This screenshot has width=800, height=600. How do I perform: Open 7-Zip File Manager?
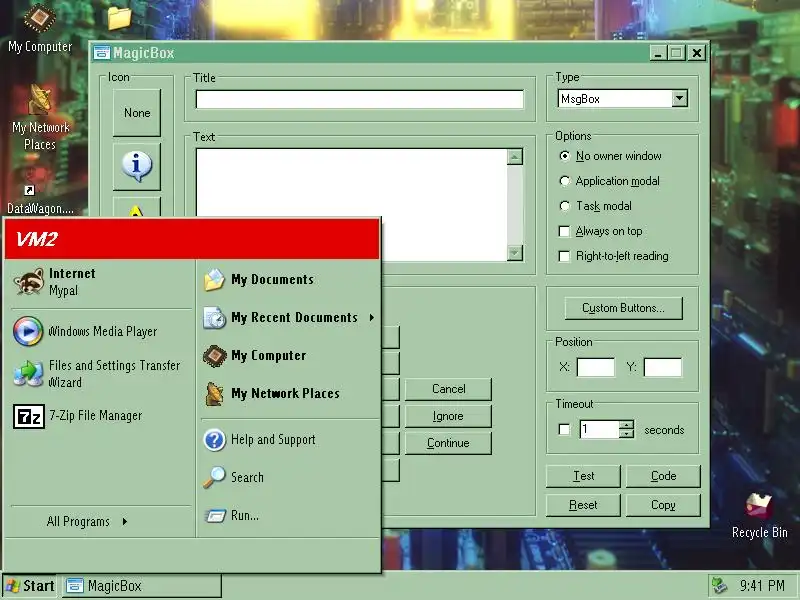(100, 416)
